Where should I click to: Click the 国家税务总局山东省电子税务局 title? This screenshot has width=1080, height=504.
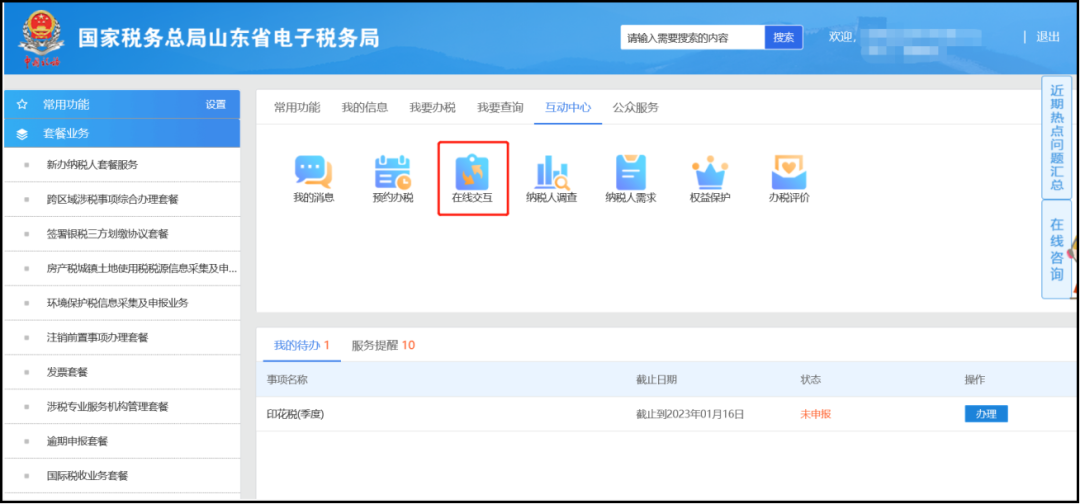229,38
